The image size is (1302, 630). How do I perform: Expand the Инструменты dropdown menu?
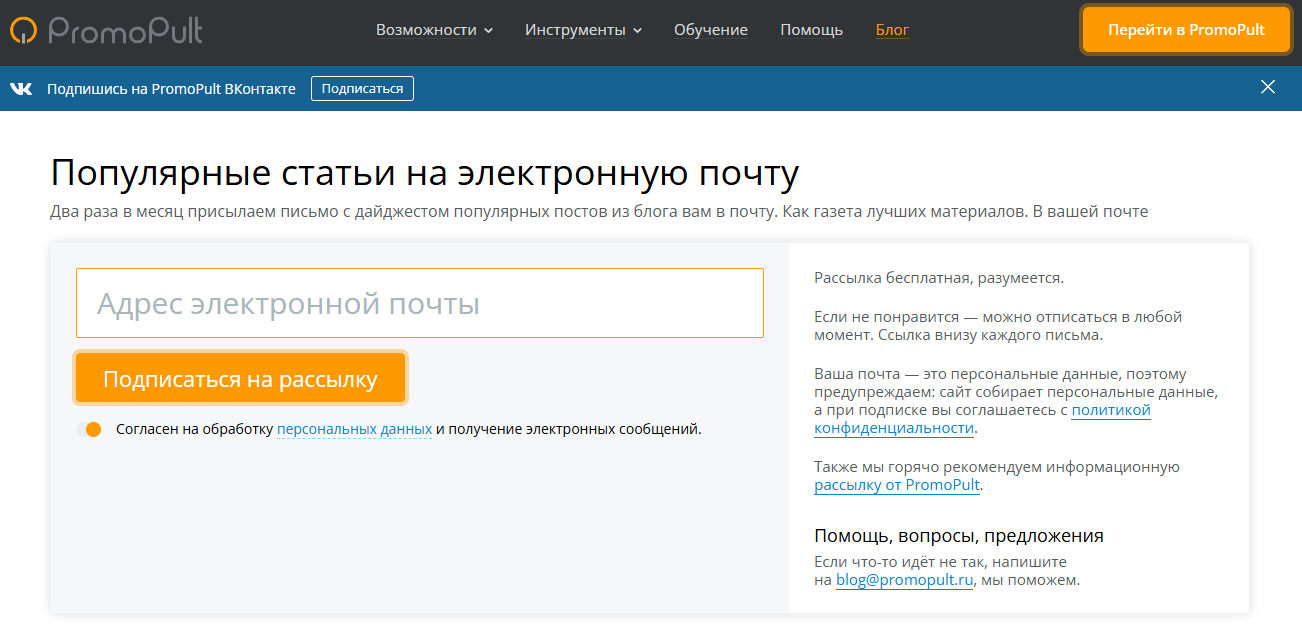tap(583, 30)
